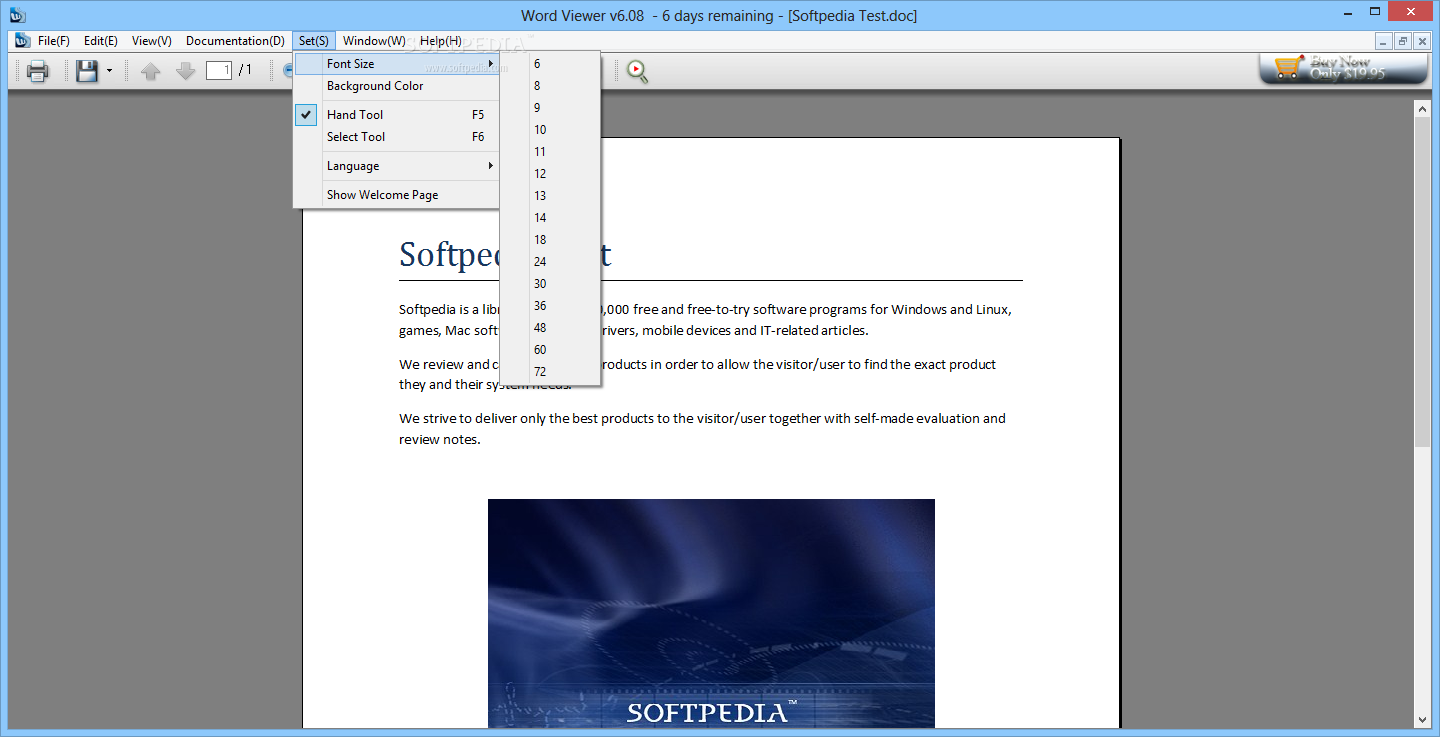This screenshot has height=737, width=1440.
Task: Open the Edit(E) menu
Action: [101, 41]
